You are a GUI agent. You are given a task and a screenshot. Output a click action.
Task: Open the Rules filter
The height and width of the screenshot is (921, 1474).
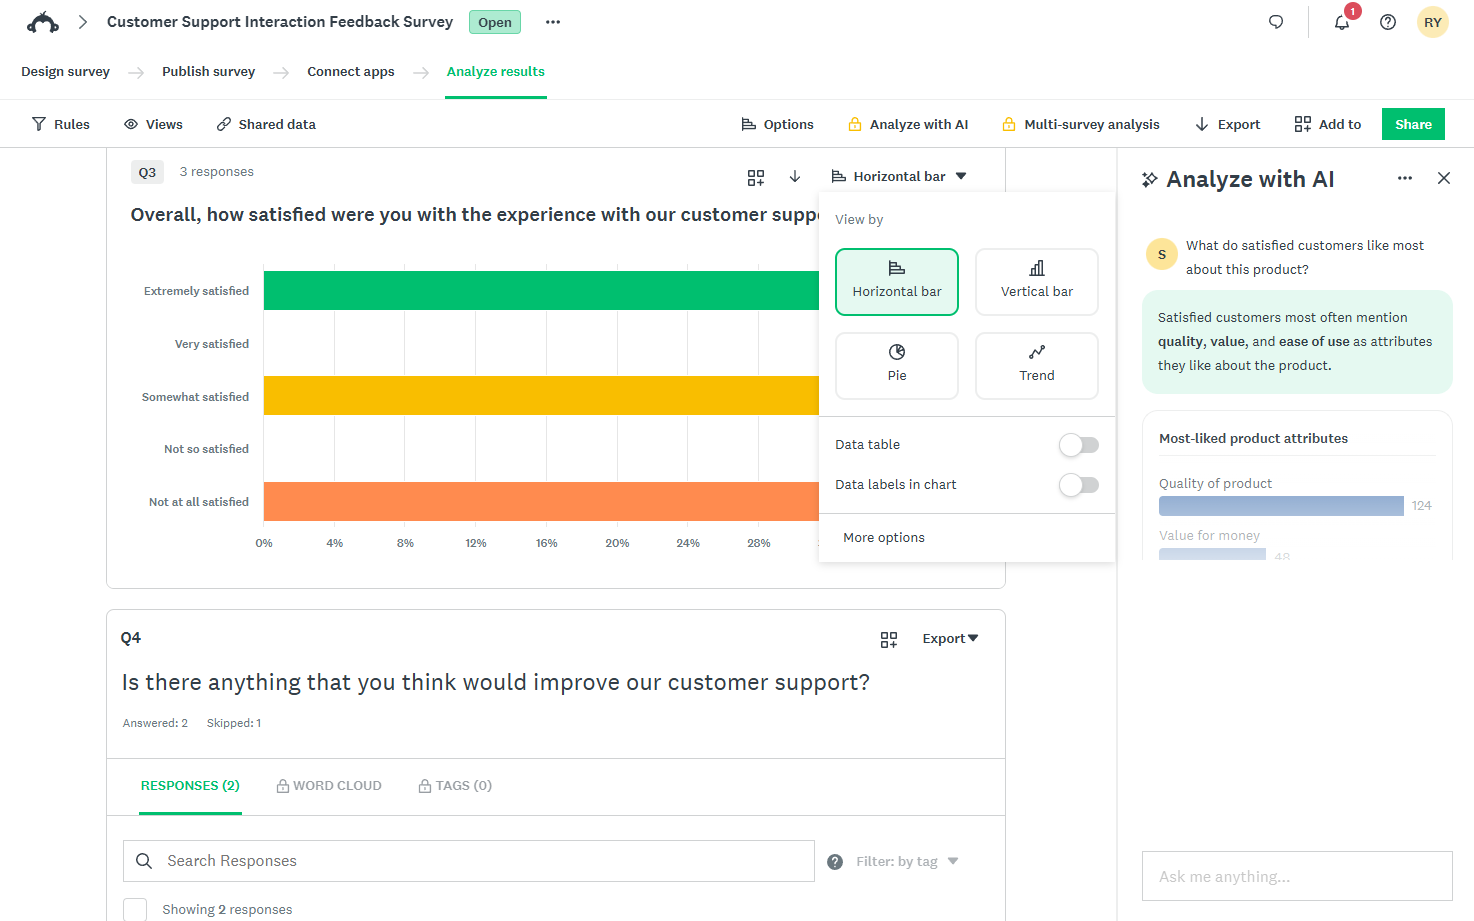pyautogui.click(x=61, y=124)
